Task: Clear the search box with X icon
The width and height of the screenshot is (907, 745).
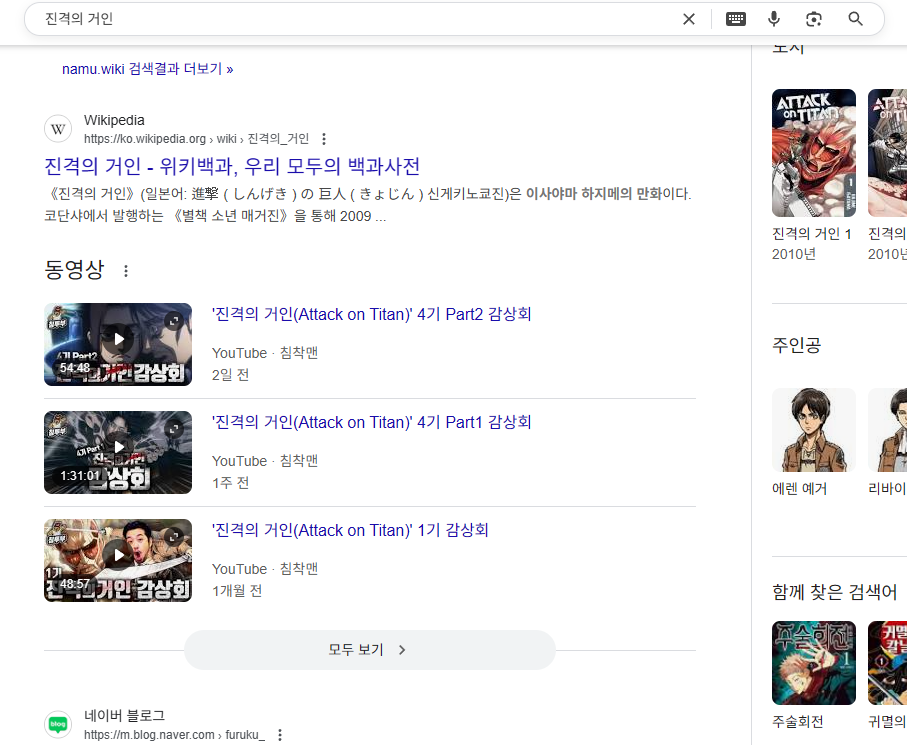Action: 688,19
